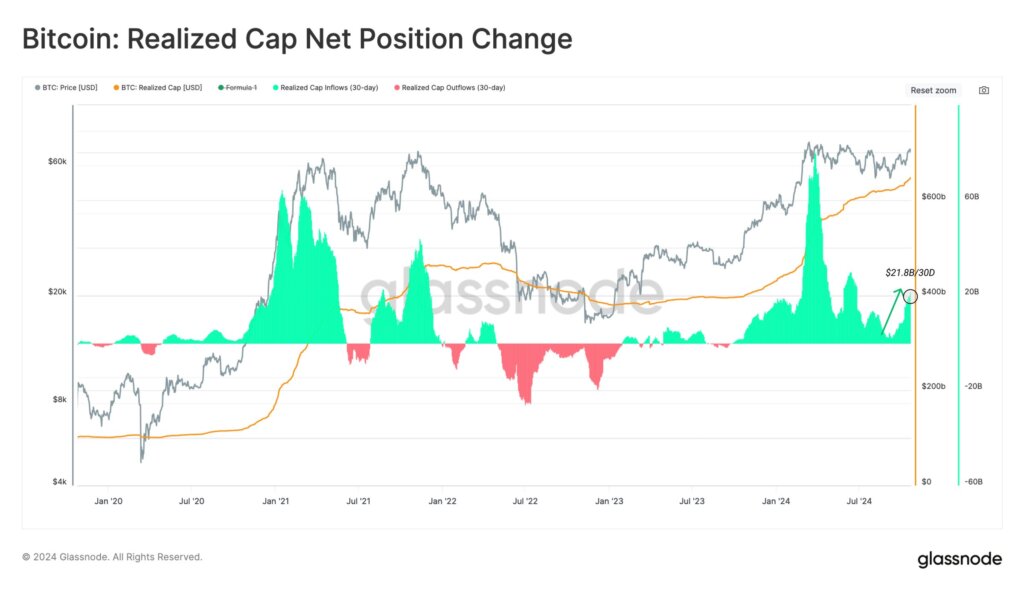Click the camera export icon near Reset zoom
1024x590 pixels.
pyautogui.click(x=984, y=90)
